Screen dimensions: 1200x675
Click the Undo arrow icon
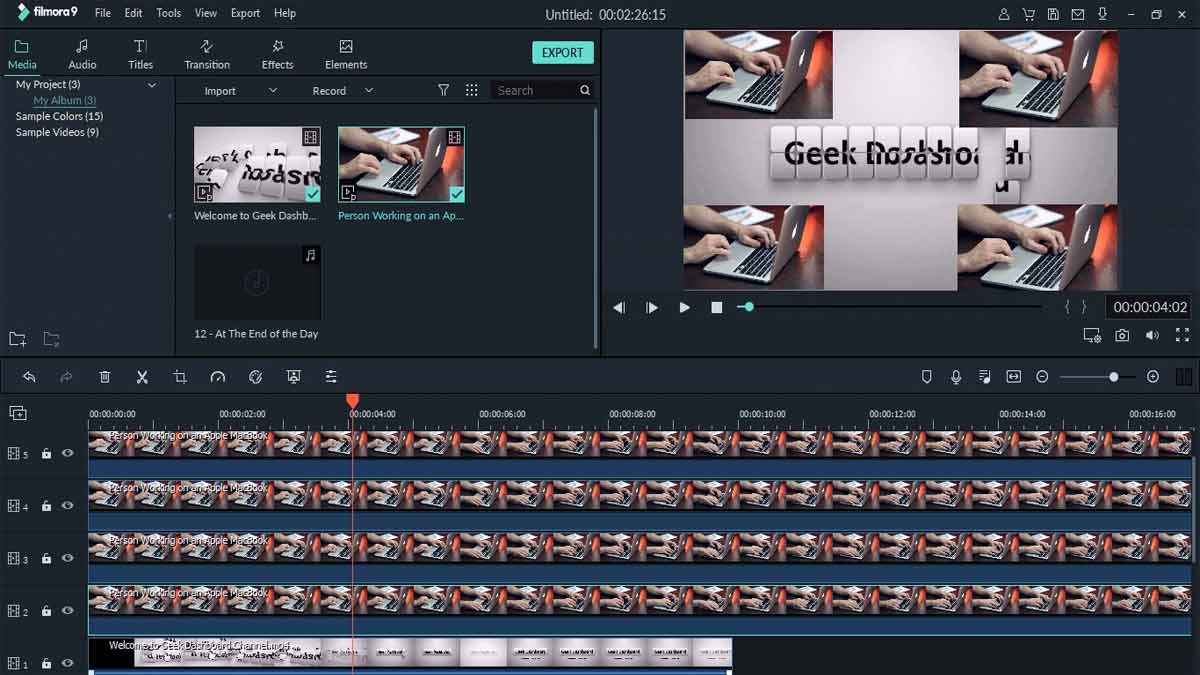28,376
